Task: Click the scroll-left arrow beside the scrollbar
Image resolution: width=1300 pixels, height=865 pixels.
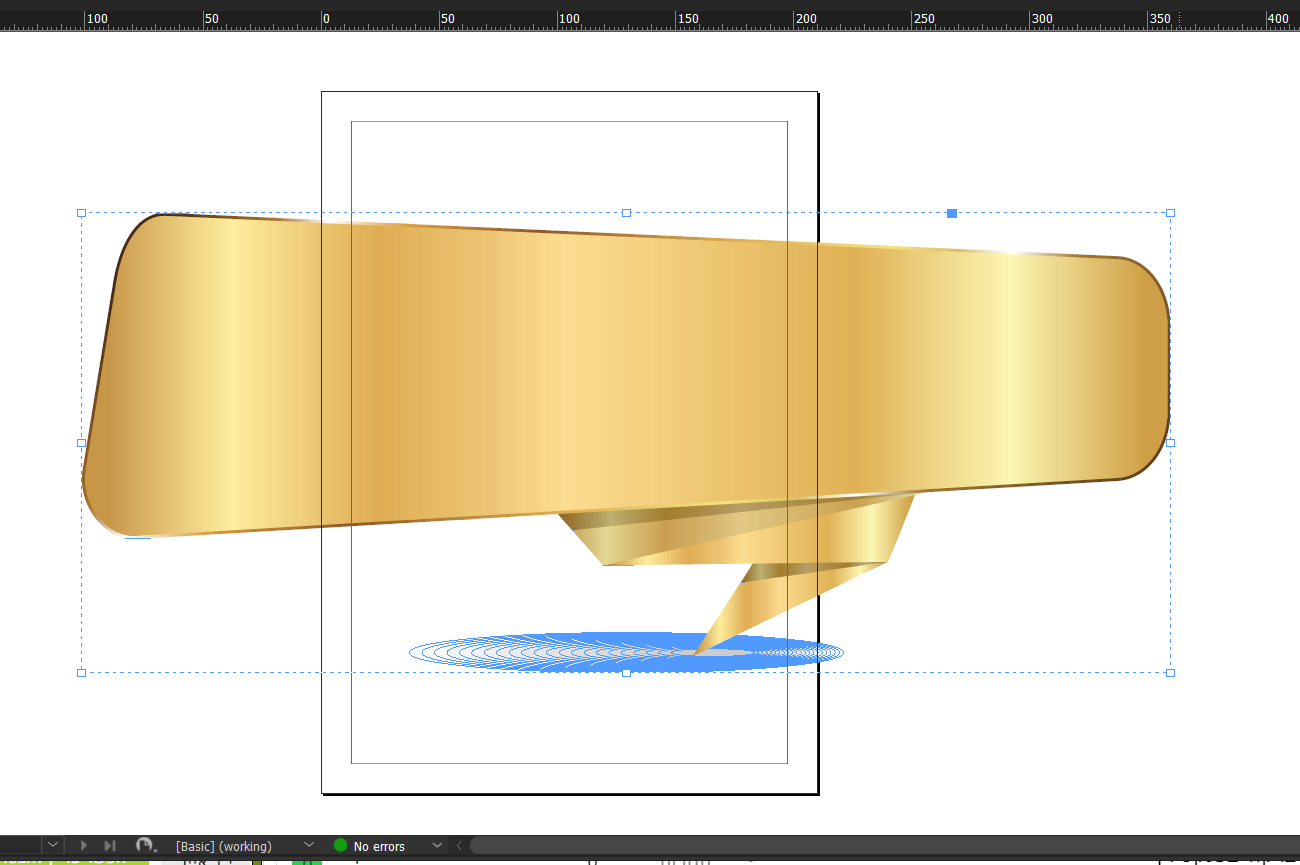Action: click(459, 846)
